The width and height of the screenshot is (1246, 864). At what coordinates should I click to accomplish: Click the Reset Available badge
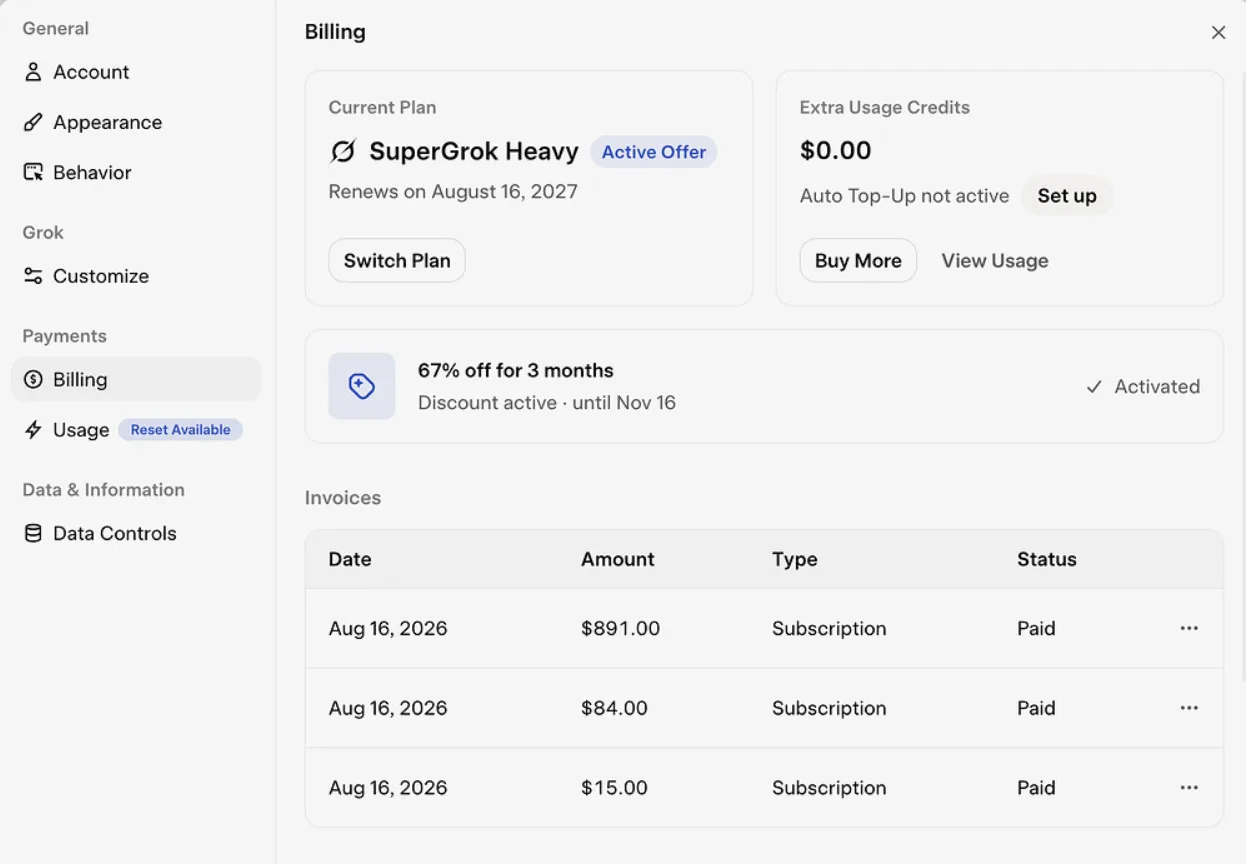tap(180, 430)
